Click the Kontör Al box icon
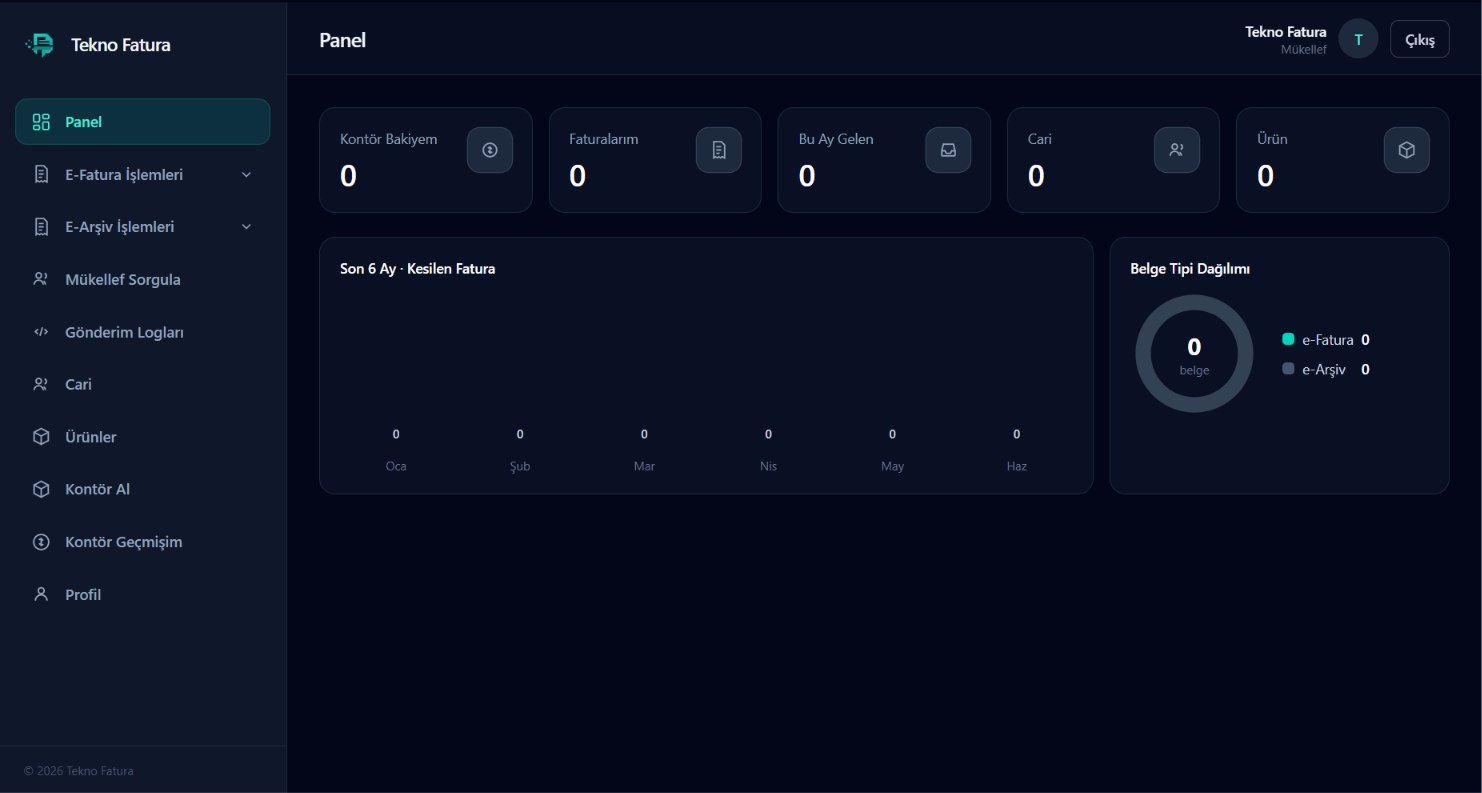The image size is (1482, 793). 41,489
